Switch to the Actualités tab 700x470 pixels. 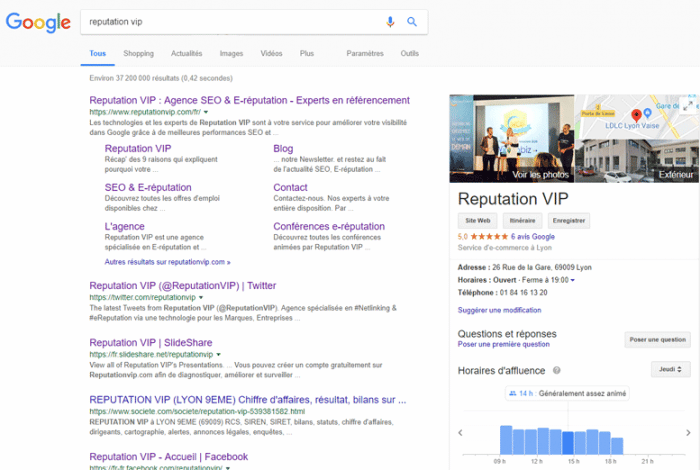[187, 54]
